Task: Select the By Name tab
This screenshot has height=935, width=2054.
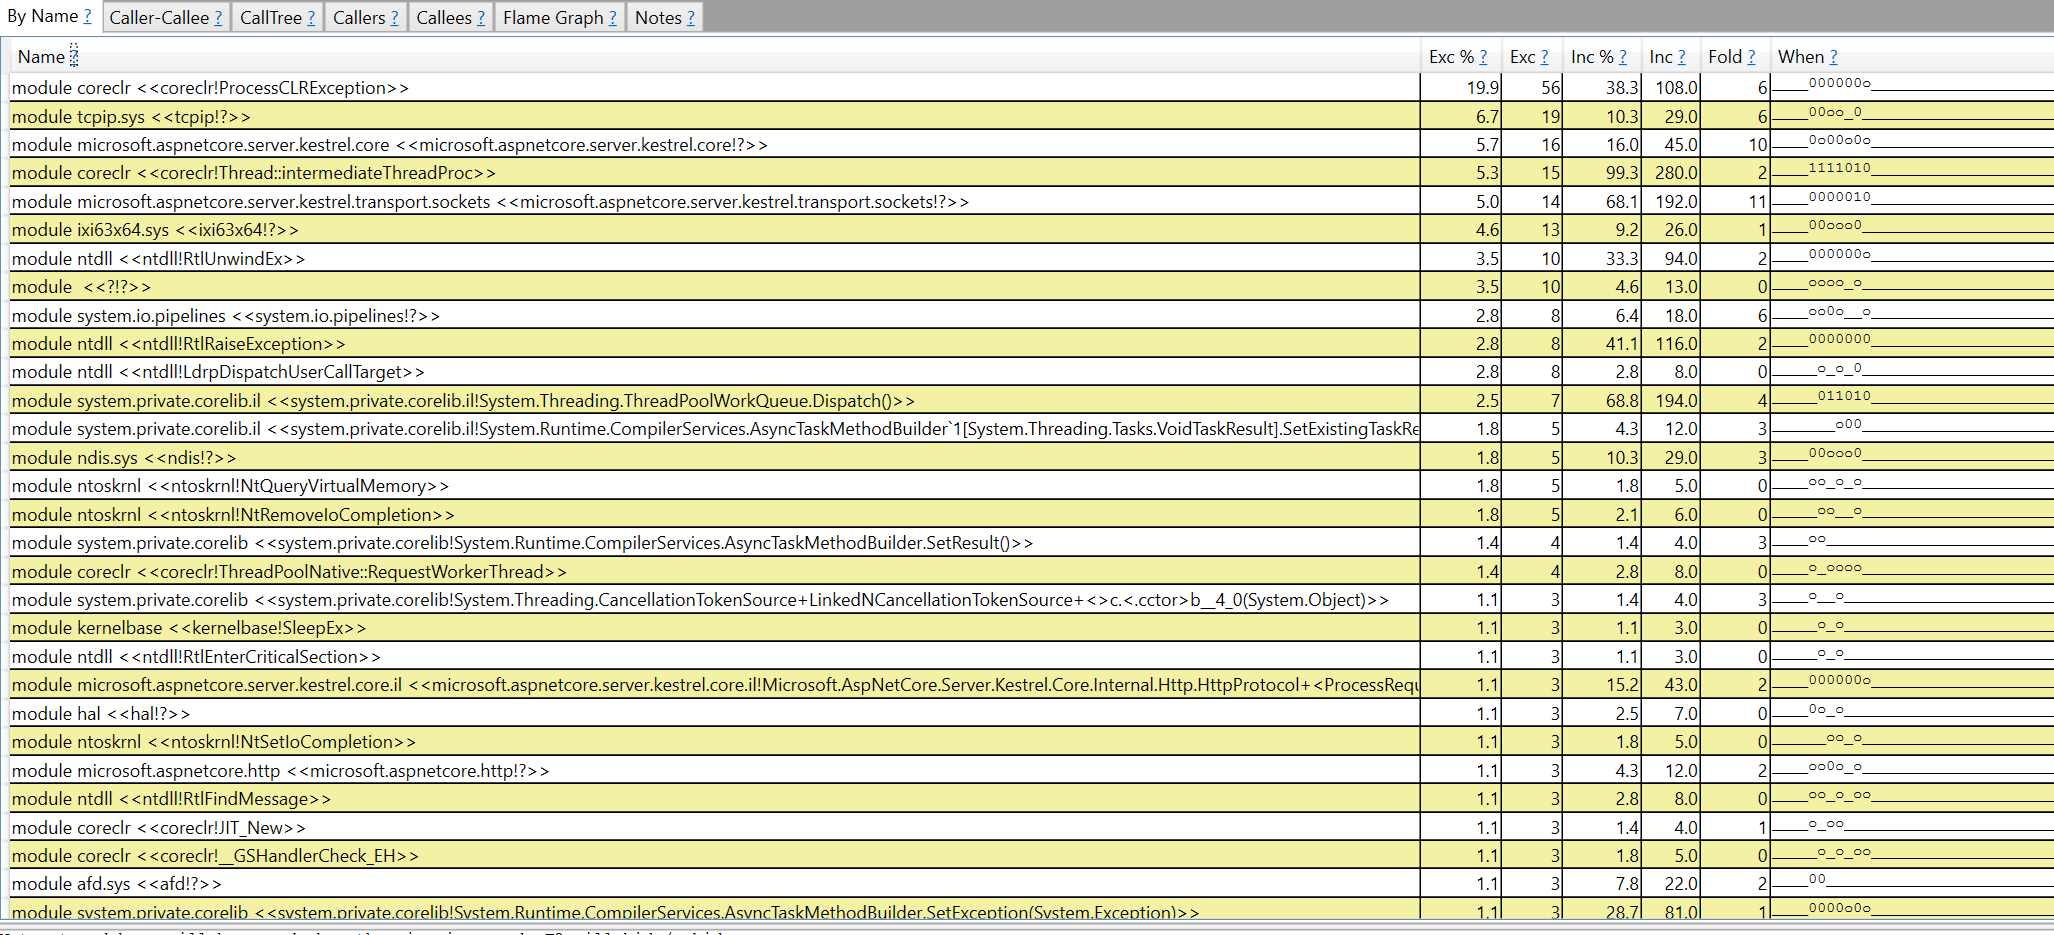Action: [40, 17]
